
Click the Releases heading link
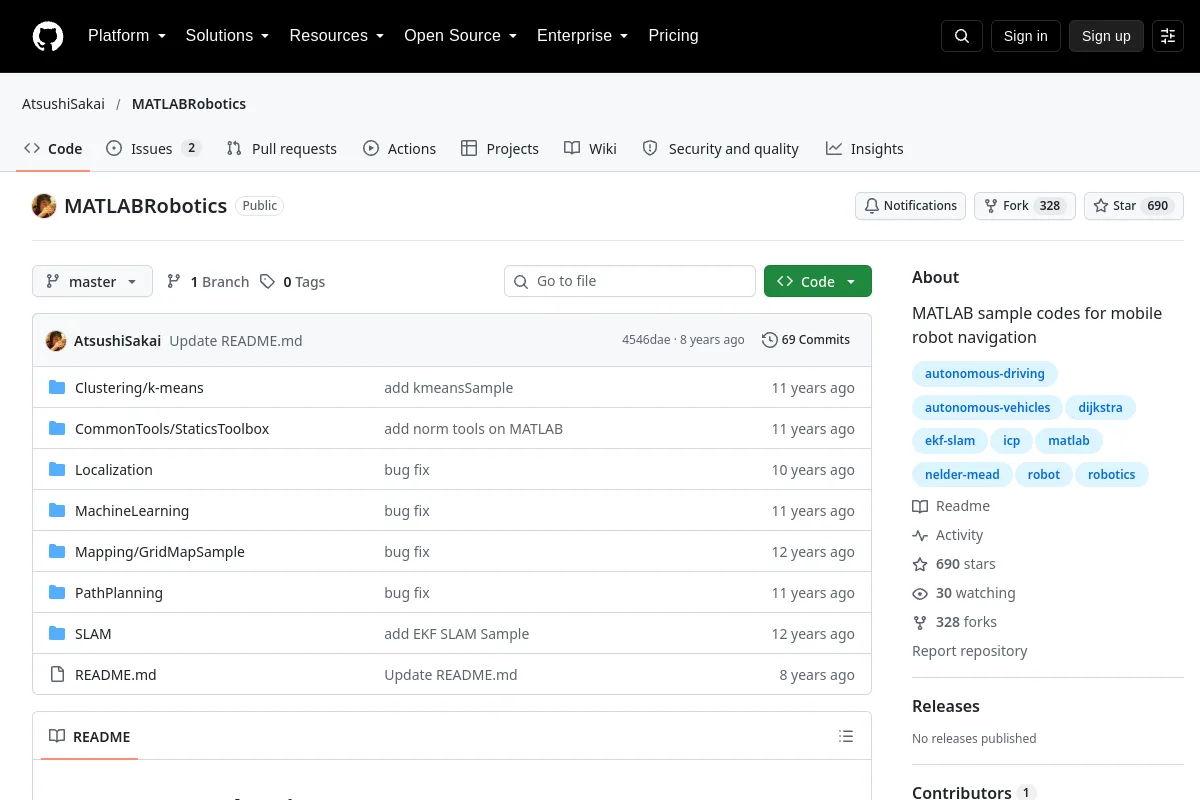pyautogui.click(x=946, y=706)
